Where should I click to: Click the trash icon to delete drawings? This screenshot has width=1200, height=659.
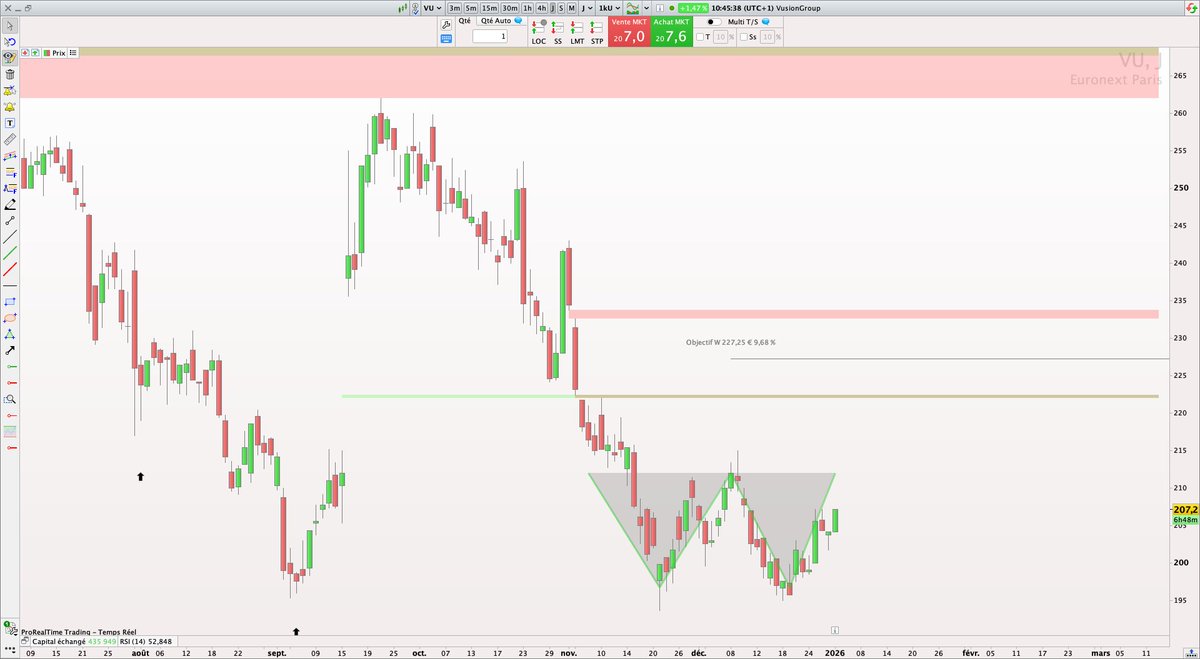click(9, 75)
